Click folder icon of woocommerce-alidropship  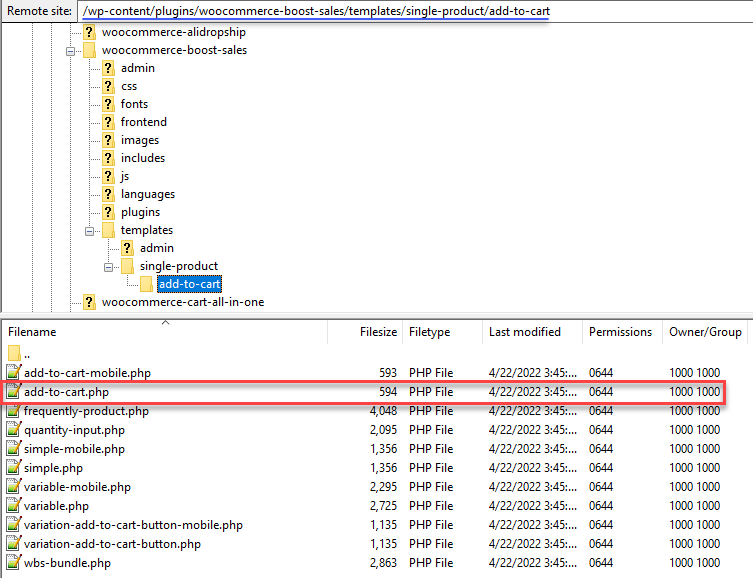pyautogui.click(x=89, y=32)
